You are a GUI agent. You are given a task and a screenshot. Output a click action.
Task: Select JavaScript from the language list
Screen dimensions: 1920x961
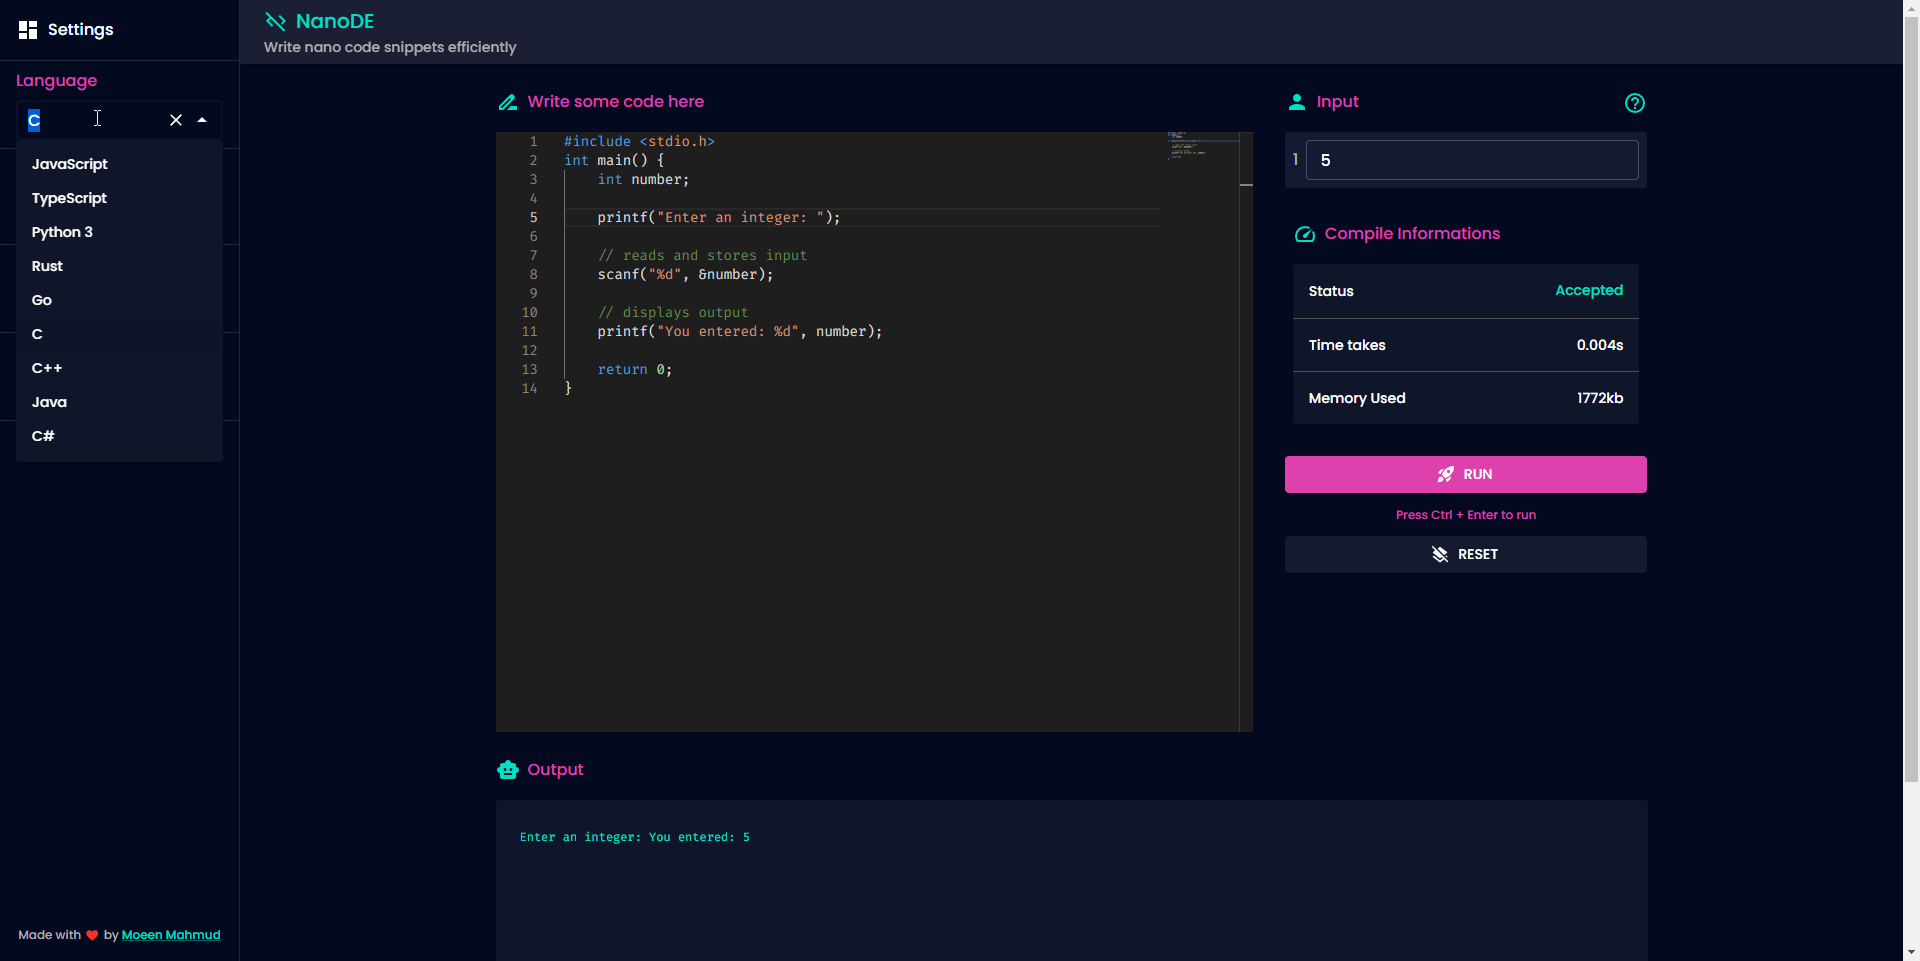70,164
